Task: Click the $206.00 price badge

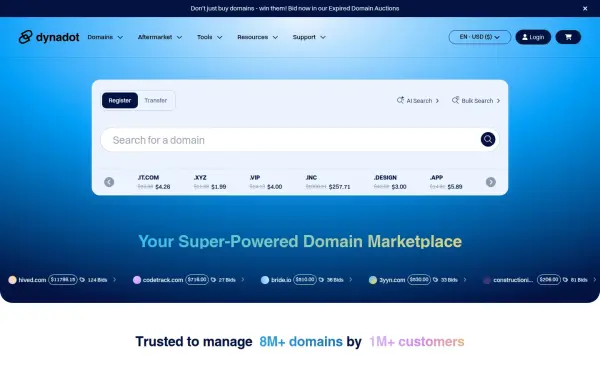Action: pyautogui.click(x=549, y=280)
